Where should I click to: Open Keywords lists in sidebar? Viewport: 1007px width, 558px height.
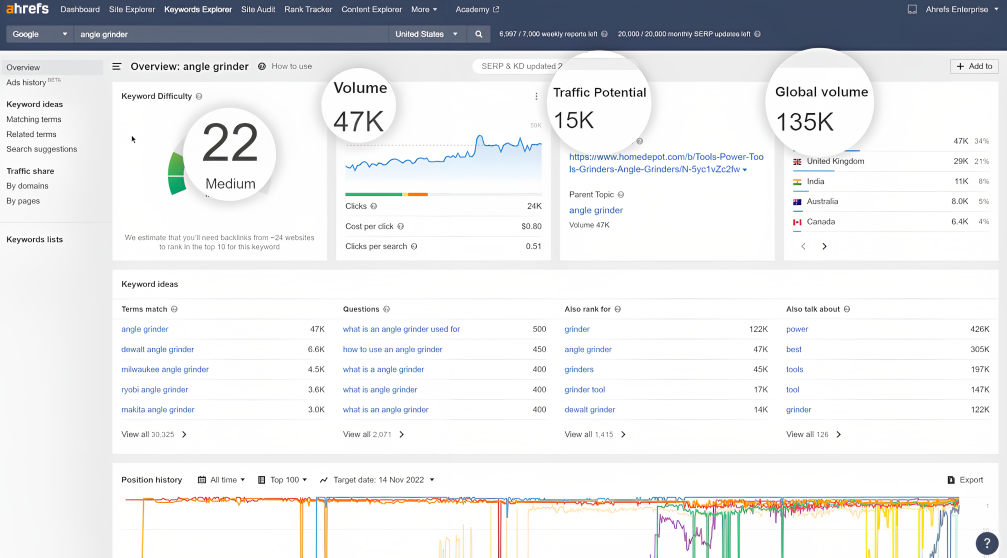35,240
